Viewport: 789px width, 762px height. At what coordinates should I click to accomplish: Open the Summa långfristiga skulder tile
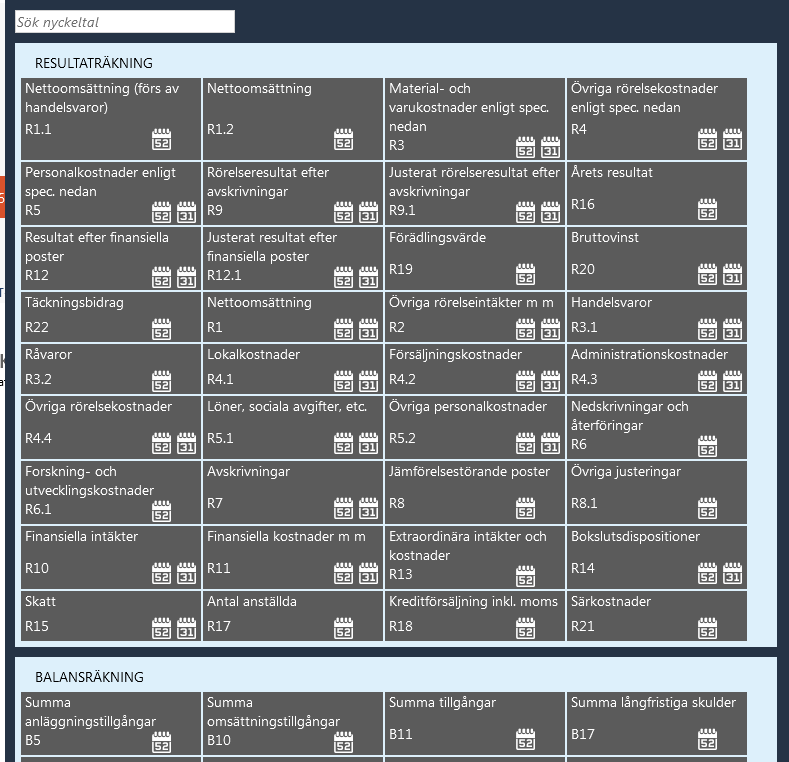[657, 723]
